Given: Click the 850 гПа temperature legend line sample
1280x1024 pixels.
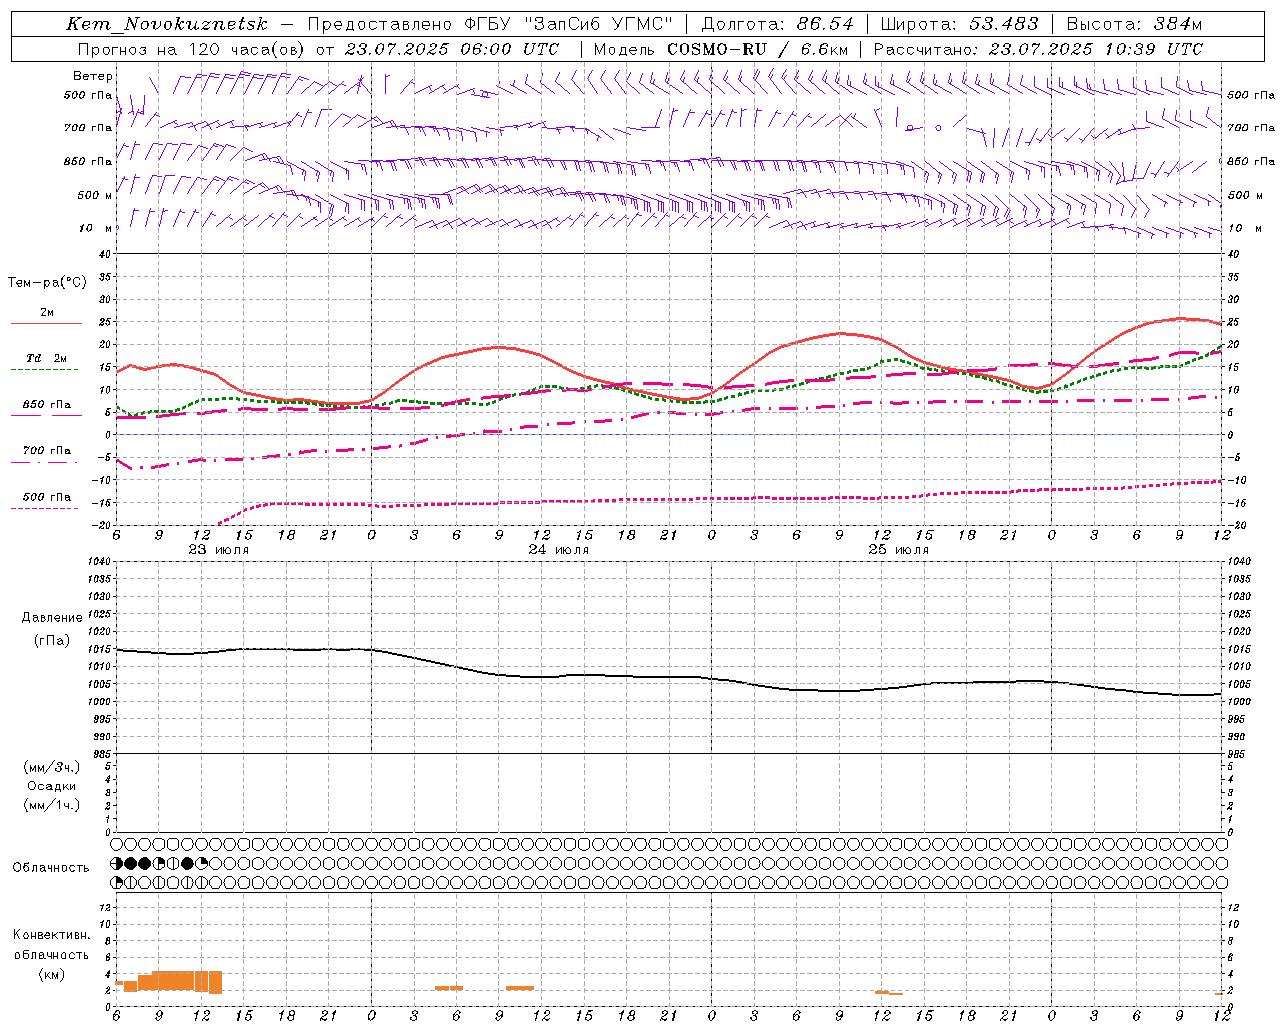Looking at the screenshot, I should [46, 415].
